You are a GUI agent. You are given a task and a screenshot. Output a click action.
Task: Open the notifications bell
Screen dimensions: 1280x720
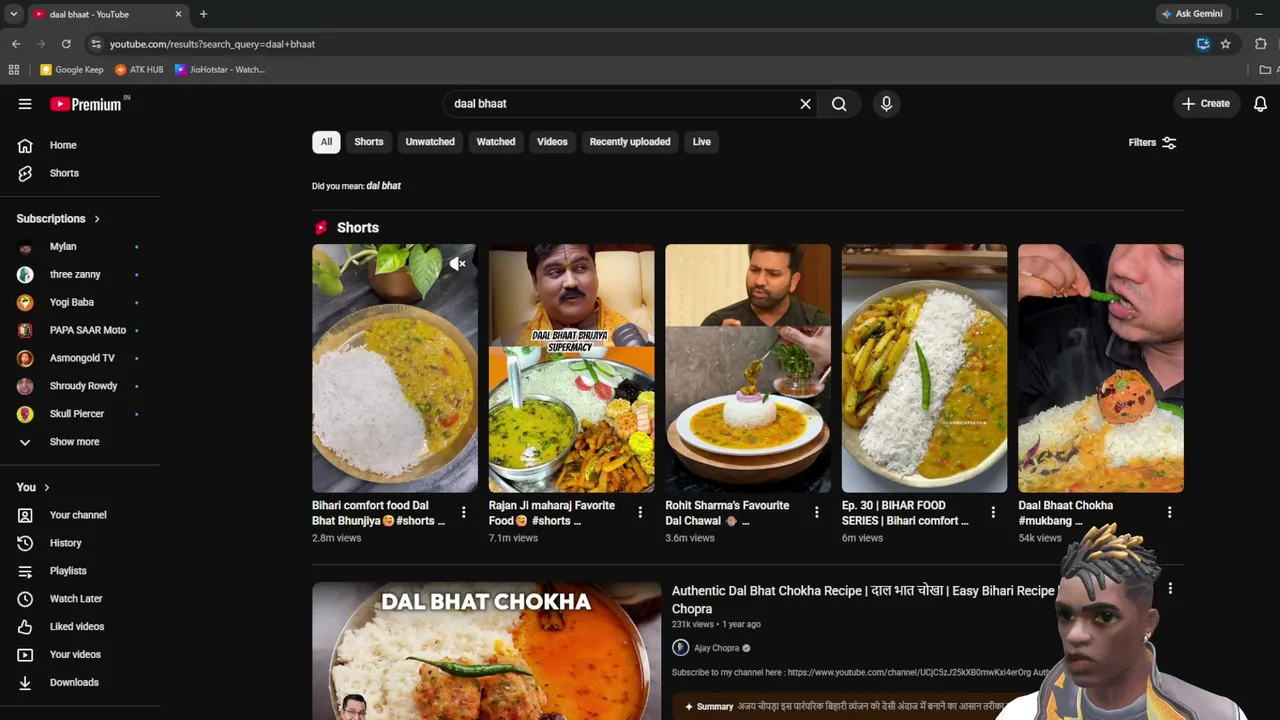(1260, 104)
